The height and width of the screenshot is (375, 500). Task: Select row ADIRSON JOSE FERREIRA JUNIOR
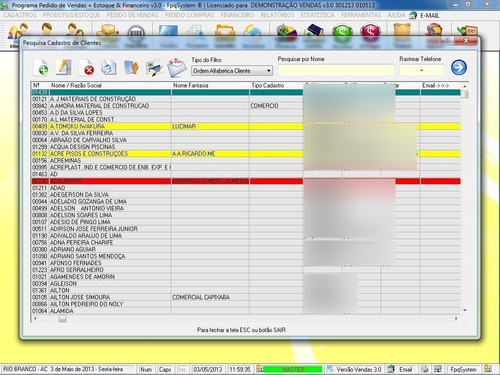pyautogui.click(x=246, y=229)
